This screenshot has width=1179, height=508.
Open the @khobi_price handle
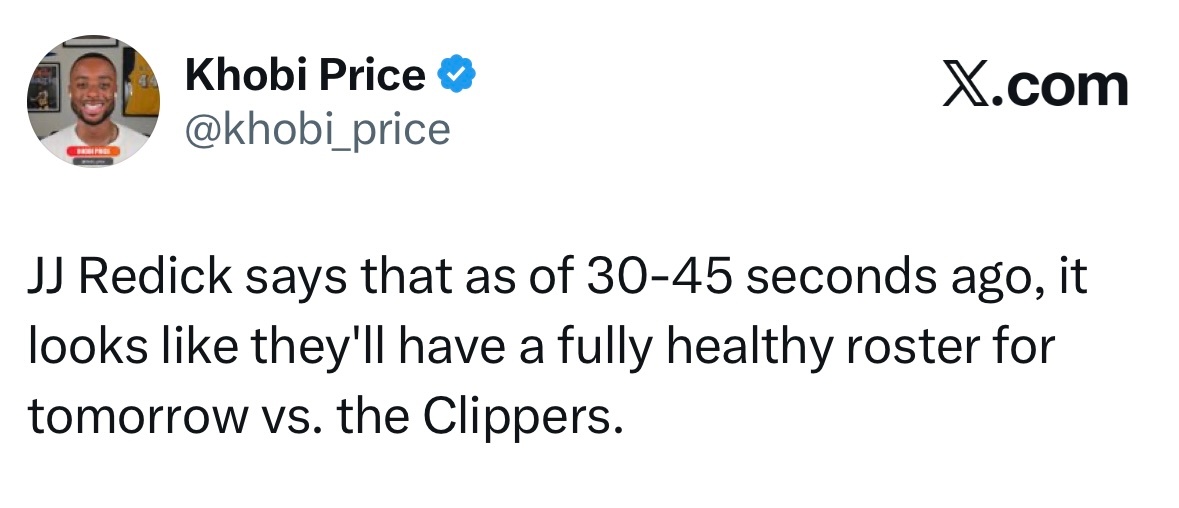[x=318, y=128]
